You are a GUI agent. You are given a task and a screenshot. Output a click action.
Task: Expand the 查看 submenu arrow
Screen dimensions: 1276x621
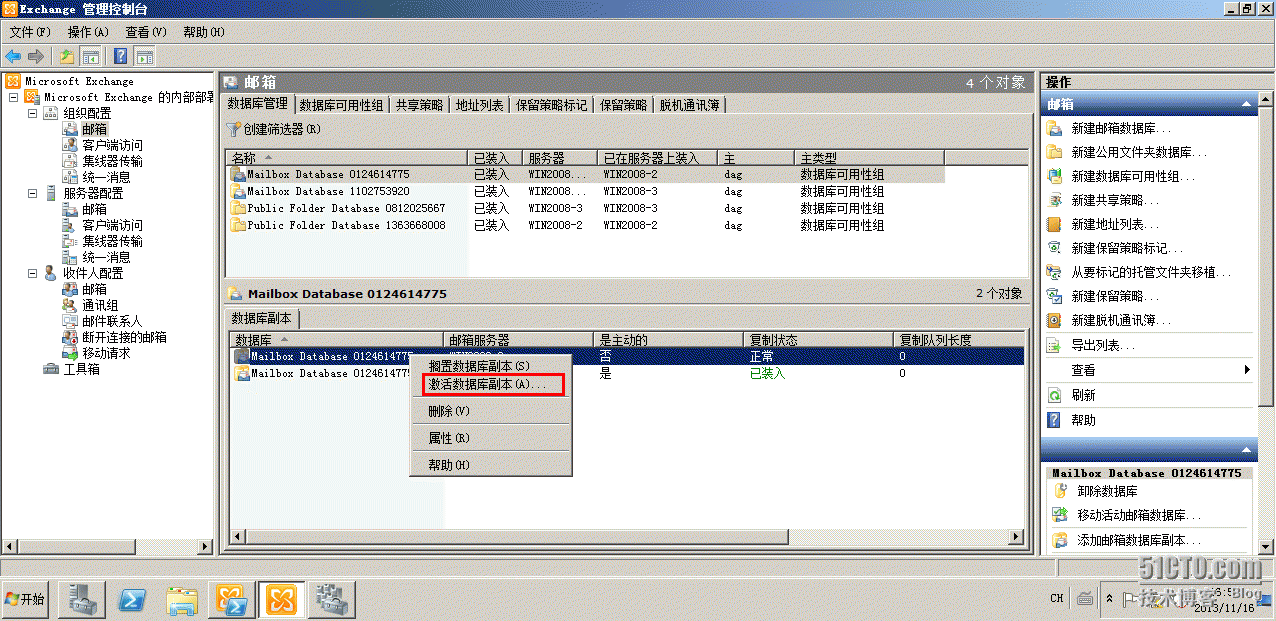pyautogui.click(x=1247, y=370)
